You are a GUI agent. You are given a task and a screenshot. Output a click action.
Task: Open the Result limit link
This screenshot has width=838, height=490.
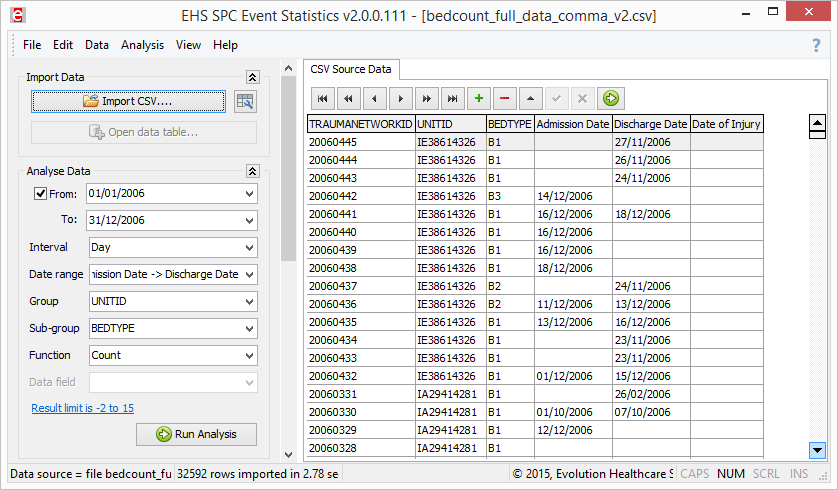[x=82, y=408]
